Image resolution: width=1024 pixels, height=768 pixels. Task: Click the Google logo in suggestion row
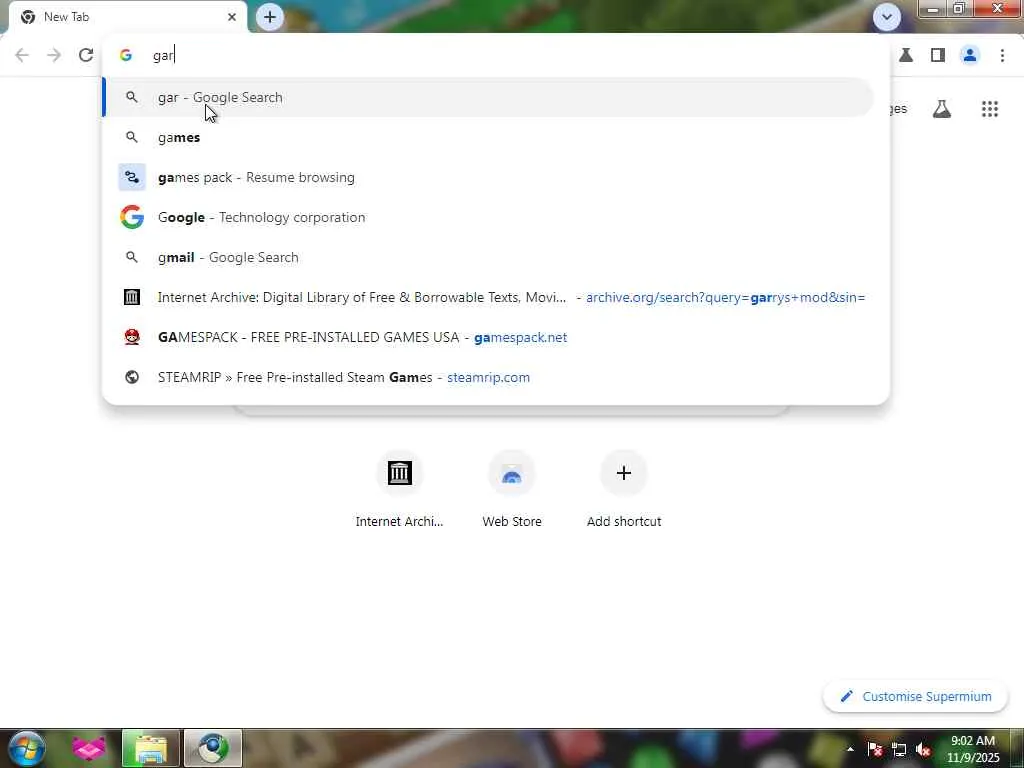(x=132, y=217)
